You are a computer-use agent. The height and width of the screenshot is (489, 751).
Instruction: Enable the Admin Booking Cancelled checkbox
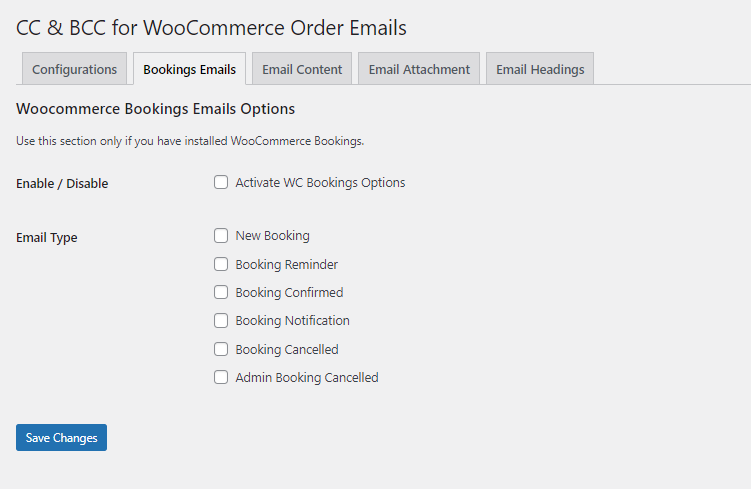[x=221, y=378]
